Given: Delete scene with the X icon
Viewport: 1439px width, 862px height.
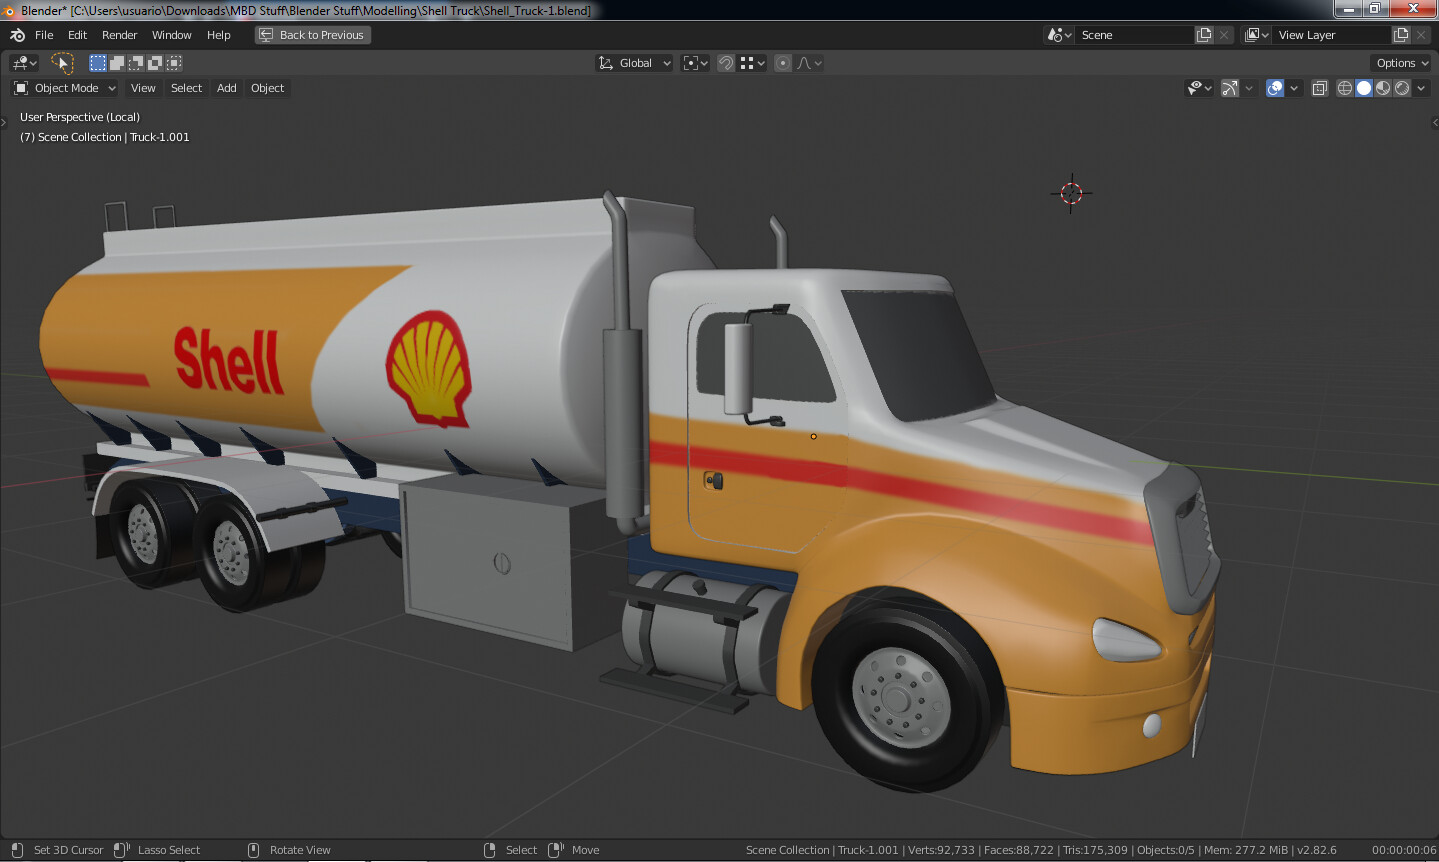Looking at the screenshot, I should tap(1224, 35).
